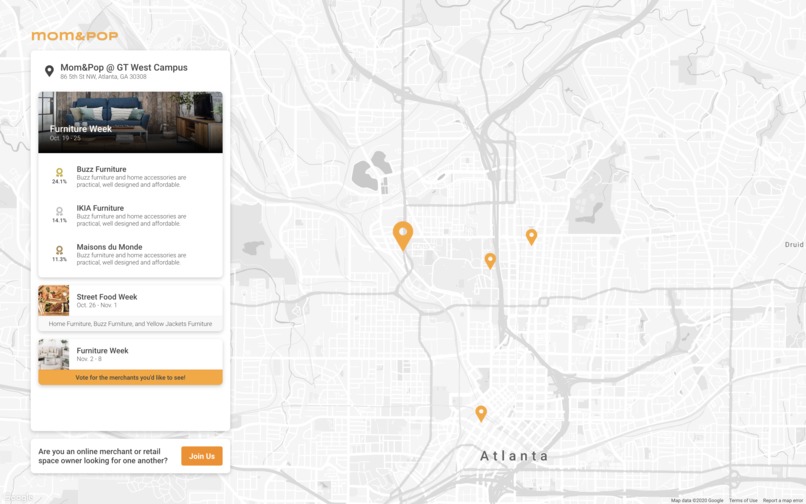Image resolution: width=806 pixels, height=504 pixels.
Task: Click the Nov. 2 - 8 date text
Action: 89,359
